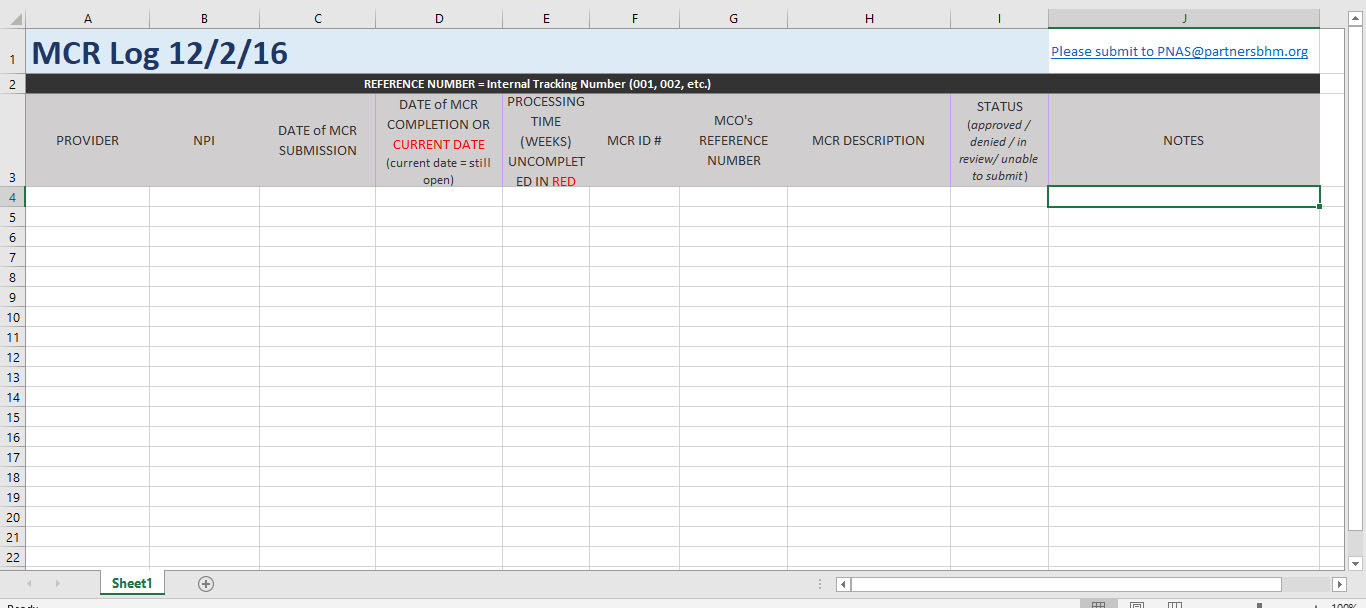Select column F by its header
The image size is (1366, 608).
click(634, 19)
